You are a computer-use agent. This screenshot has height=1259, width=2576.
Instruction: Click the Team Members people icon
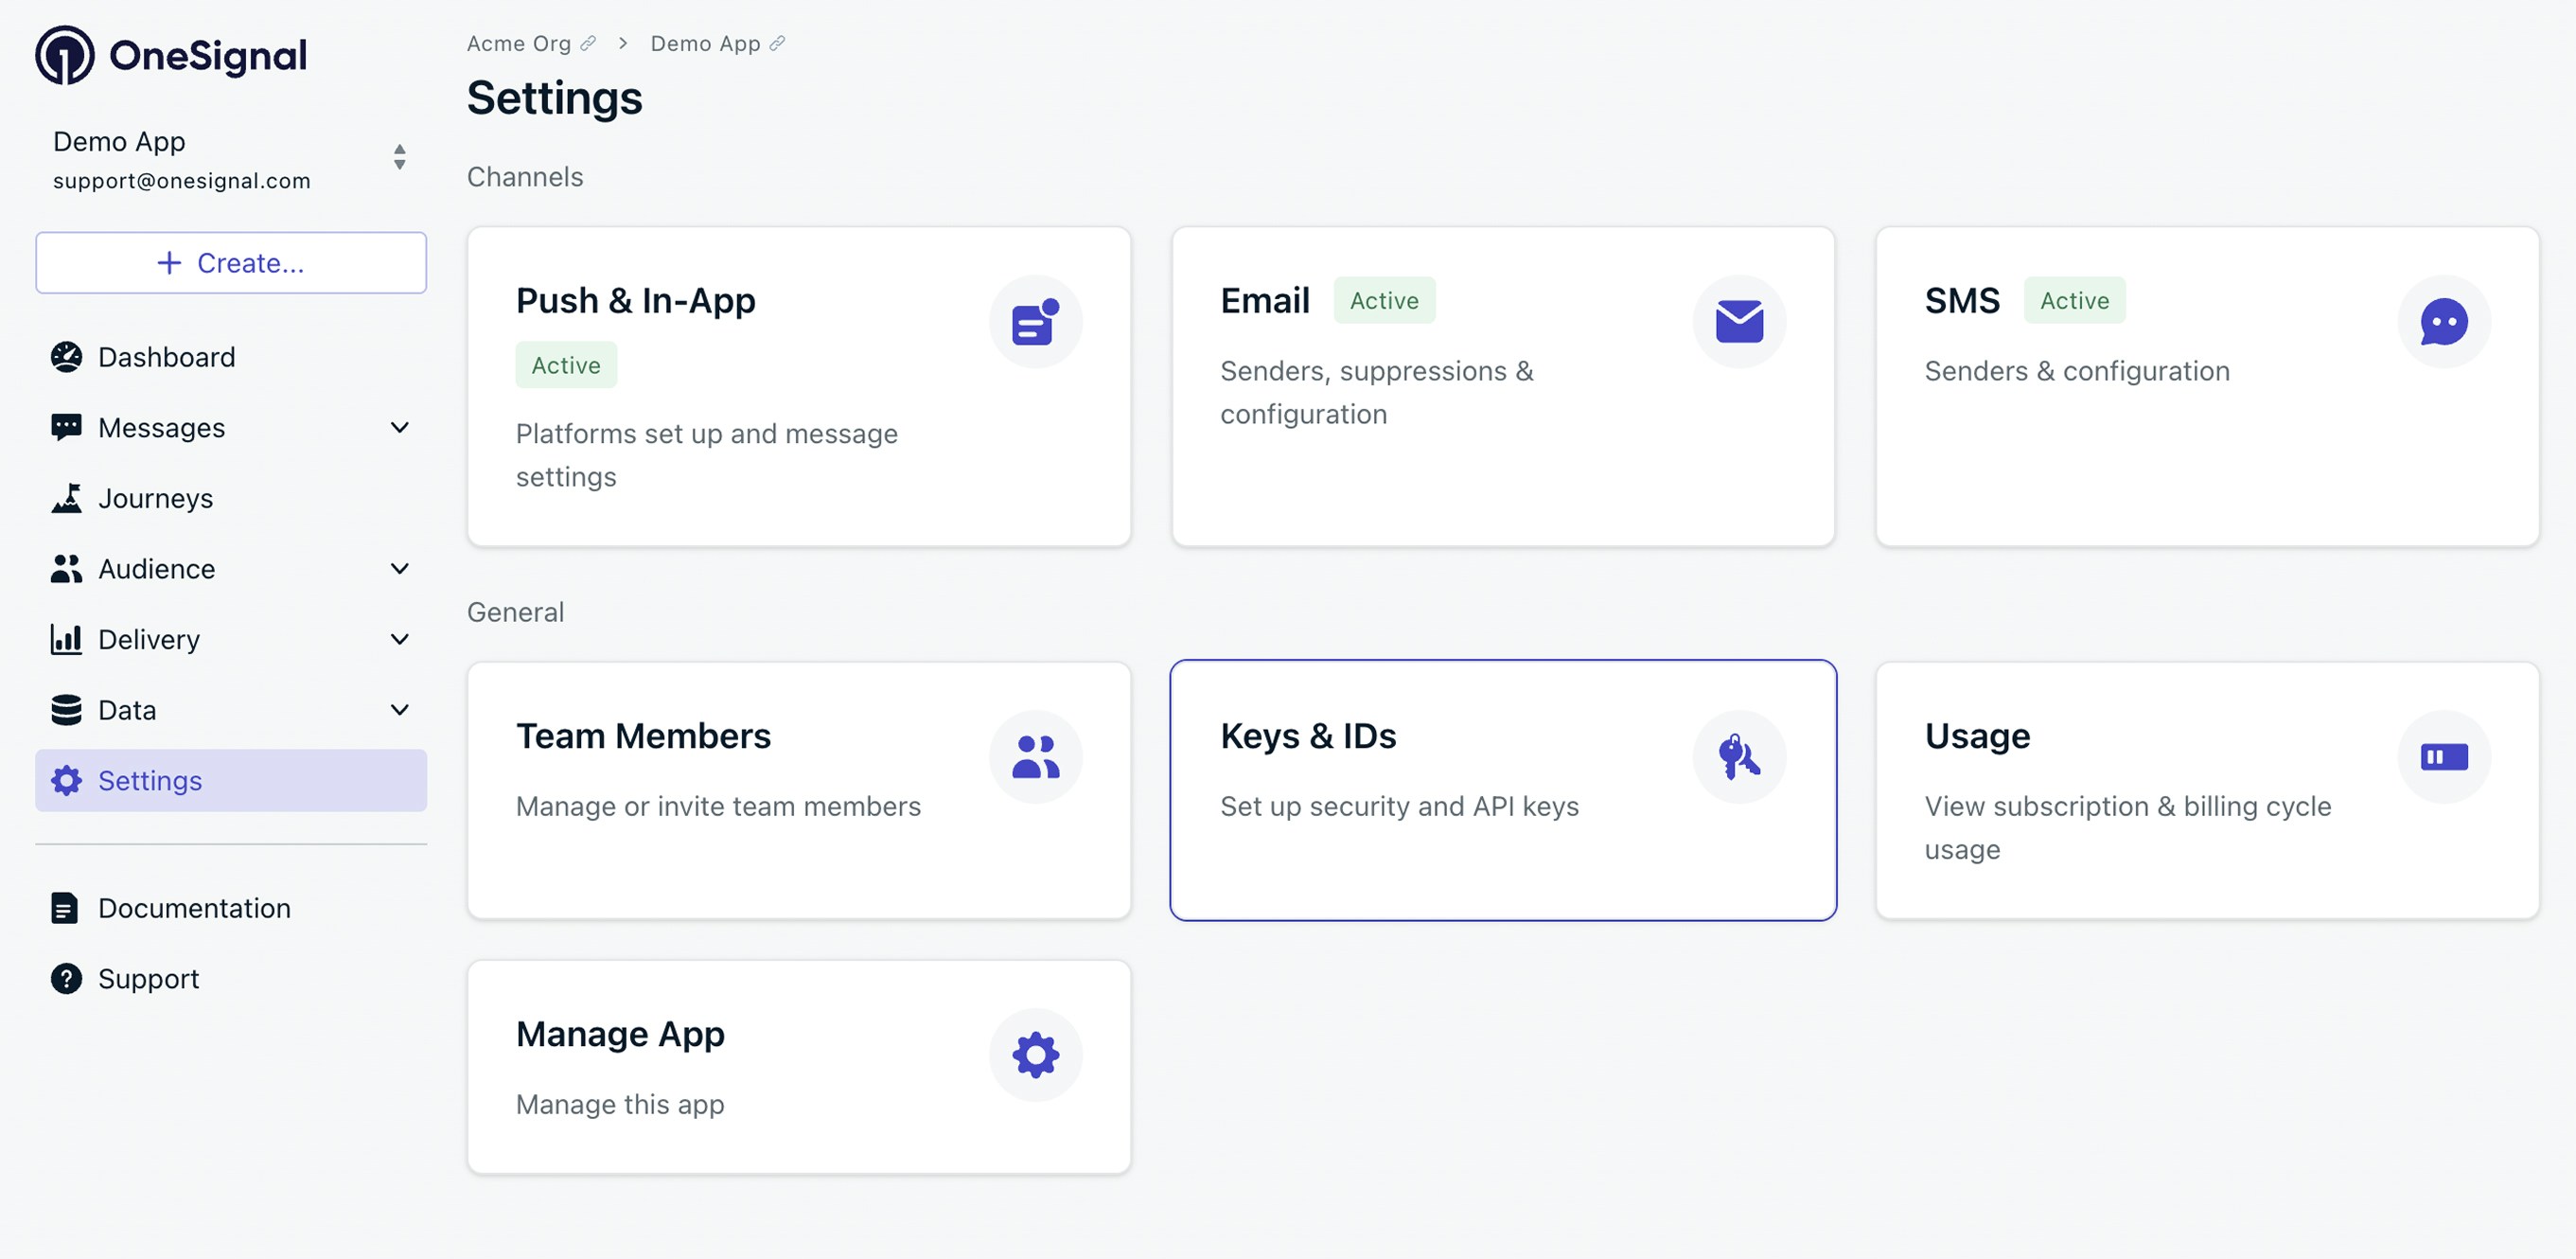point(1035,757)
